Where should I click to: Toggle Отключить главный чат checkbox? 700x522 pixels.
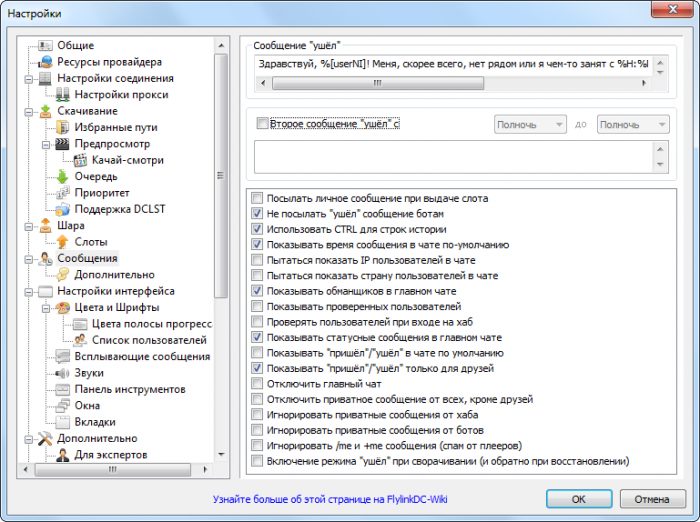coord(259,383)
